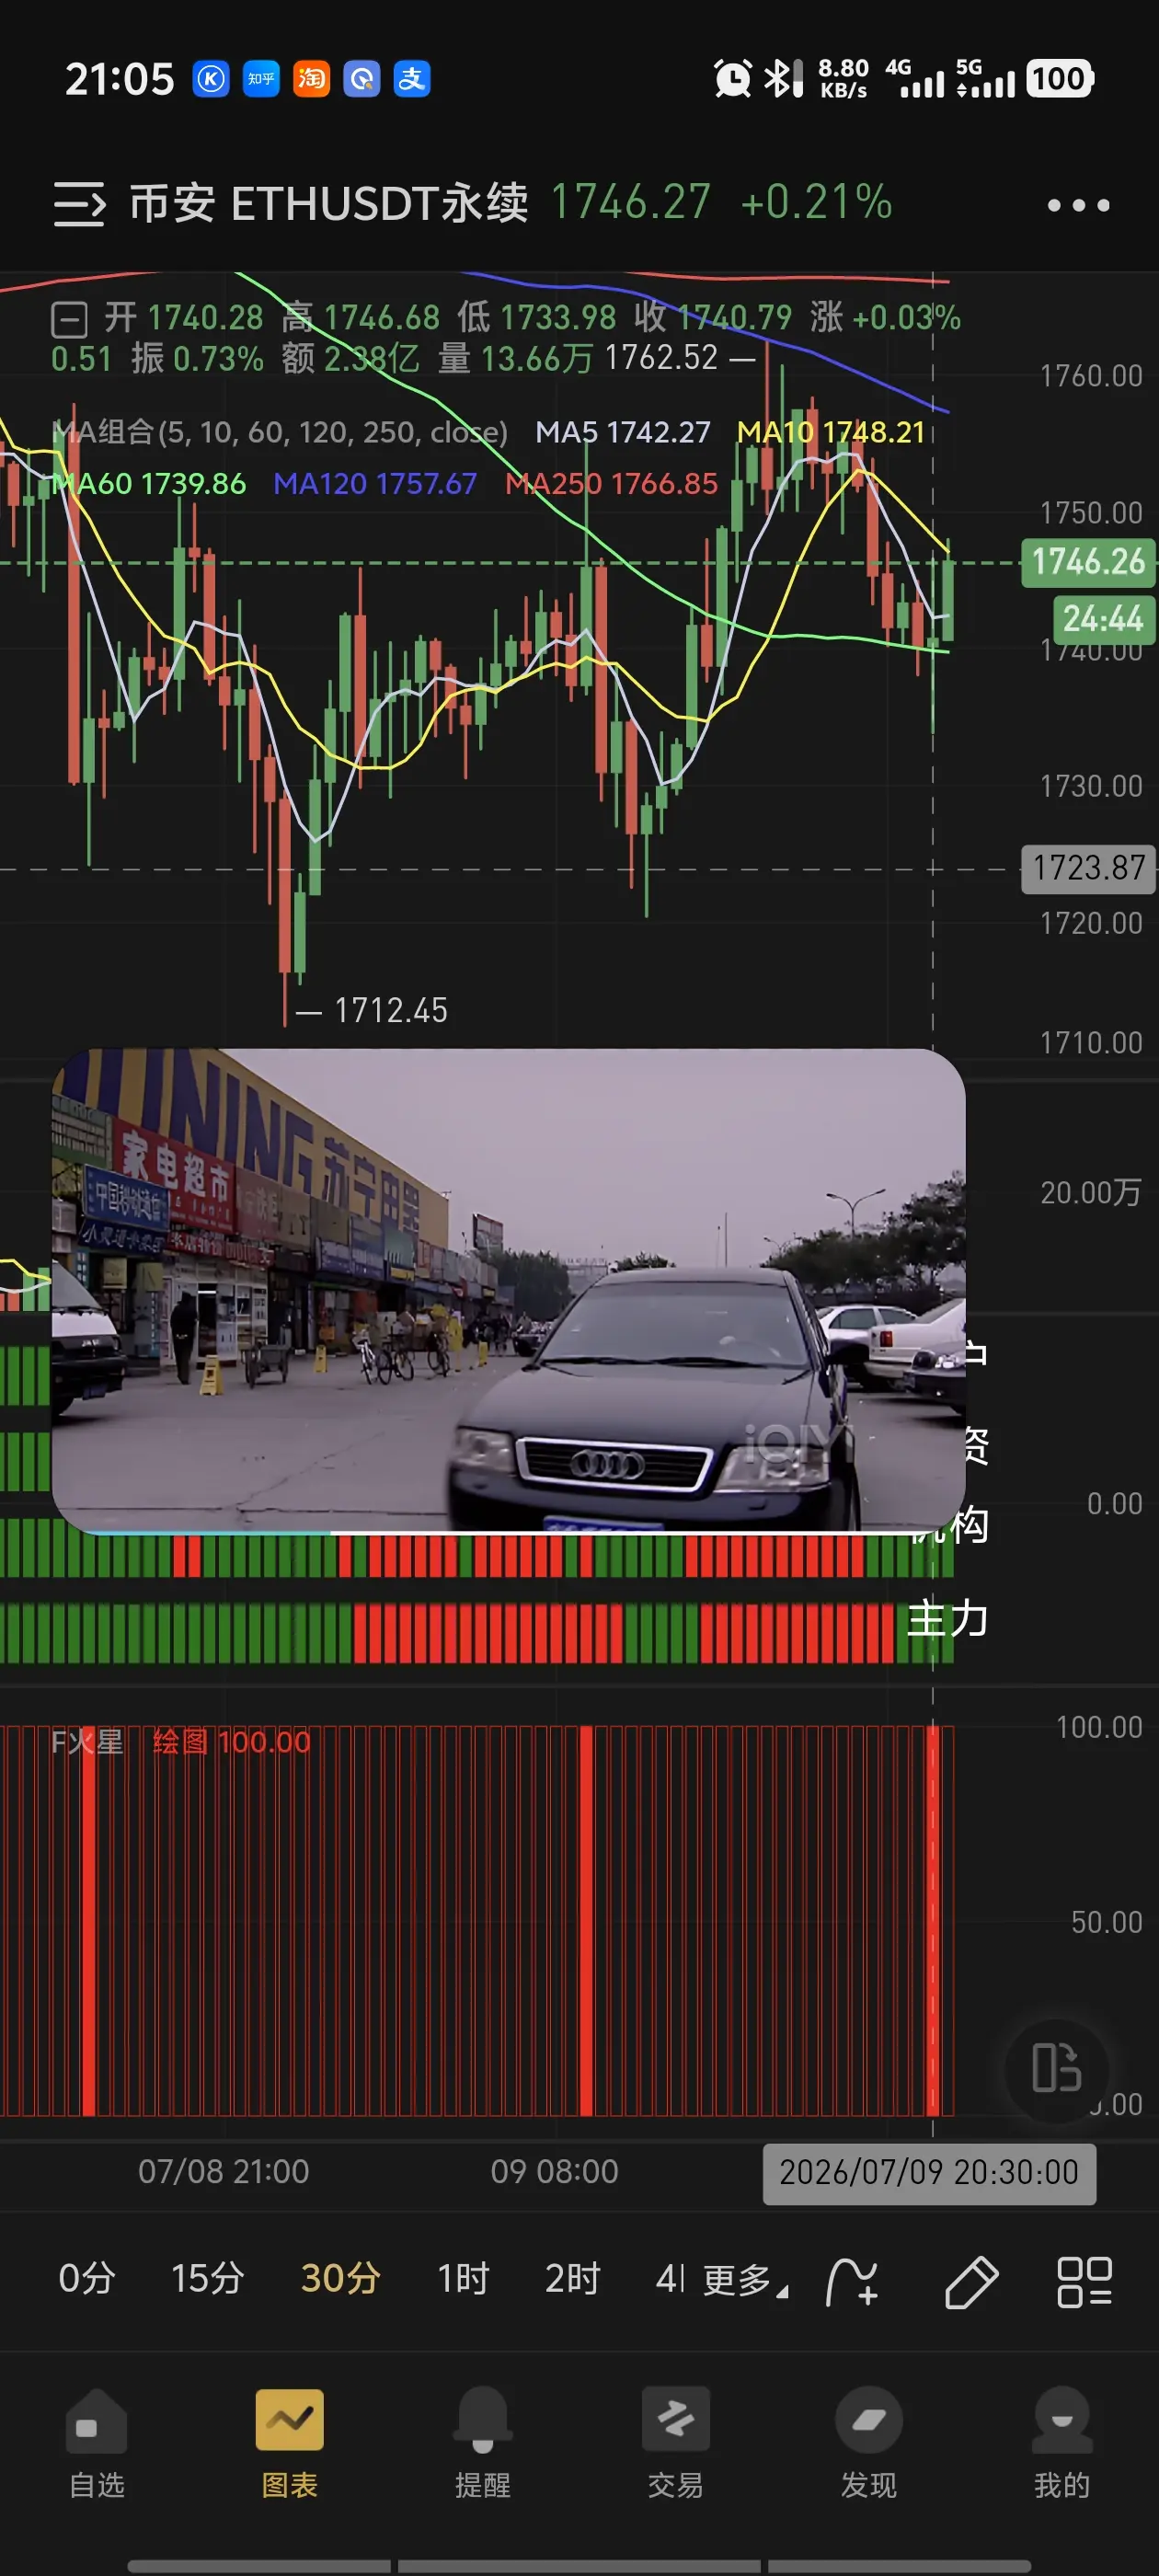This screenshot has width=1159, height=2576.
Task: Open the symbol list menu icon
Action: [x=79, y=204]
